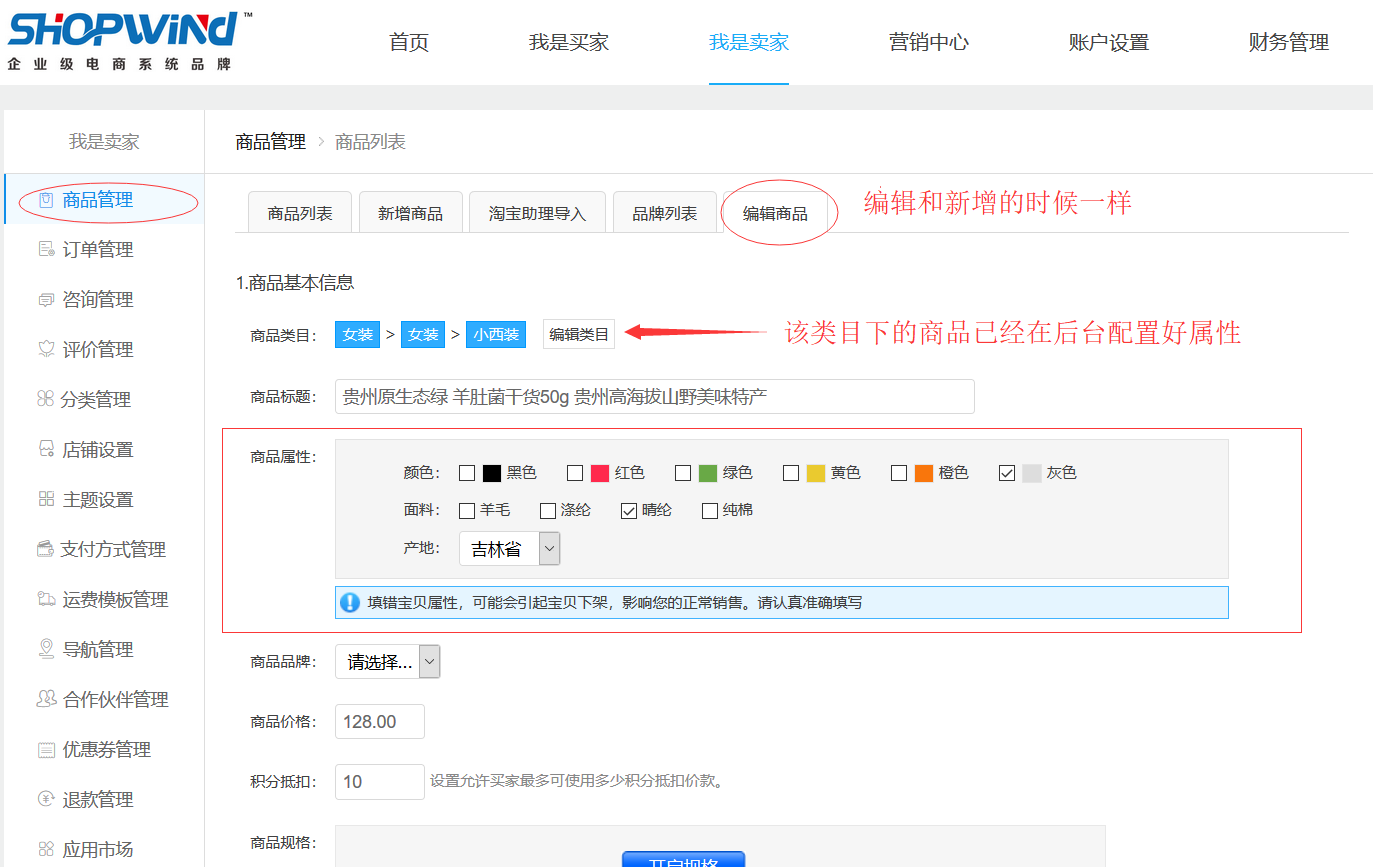Click the 店铺设置 sidebar icon
1373x867 pixels.
coord(46,449)
